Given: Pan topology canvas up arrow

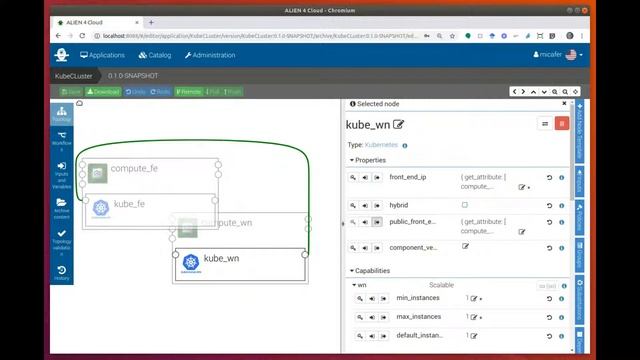Looking at the screenshot, I should [533, 92].
